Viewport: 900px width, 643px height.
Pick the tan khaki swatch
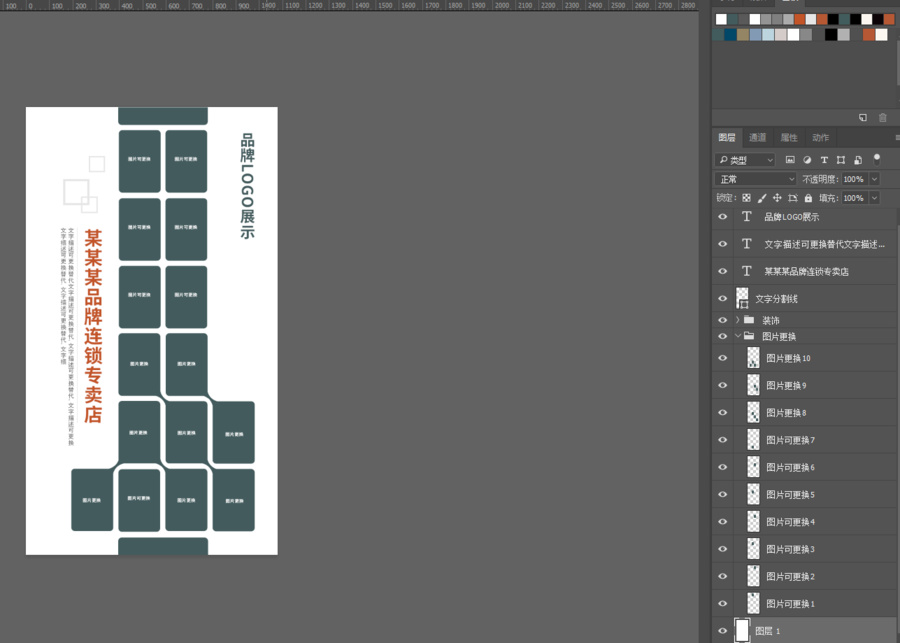point(743,34)
